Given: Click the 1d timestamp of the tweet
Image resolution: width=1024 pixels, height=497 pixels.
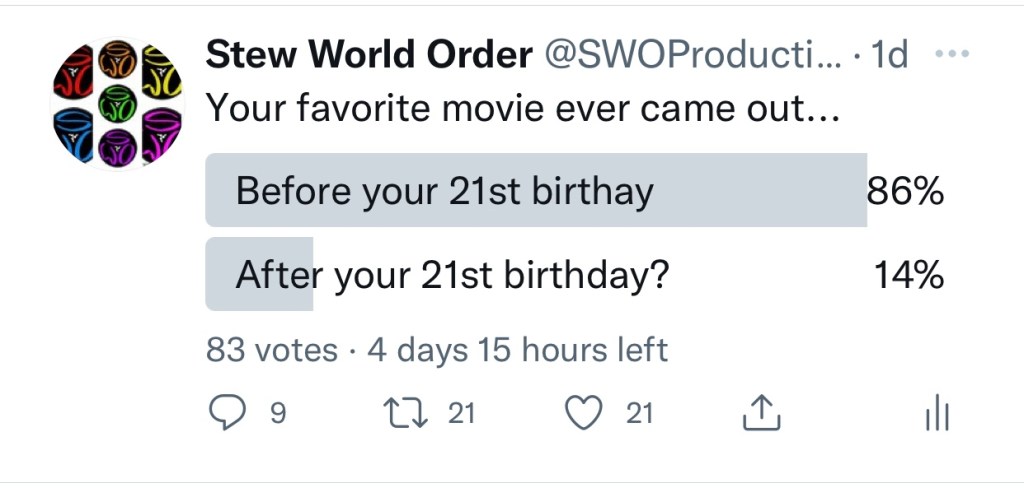Looking at the screenshot, I should click(x=889, y=56).
